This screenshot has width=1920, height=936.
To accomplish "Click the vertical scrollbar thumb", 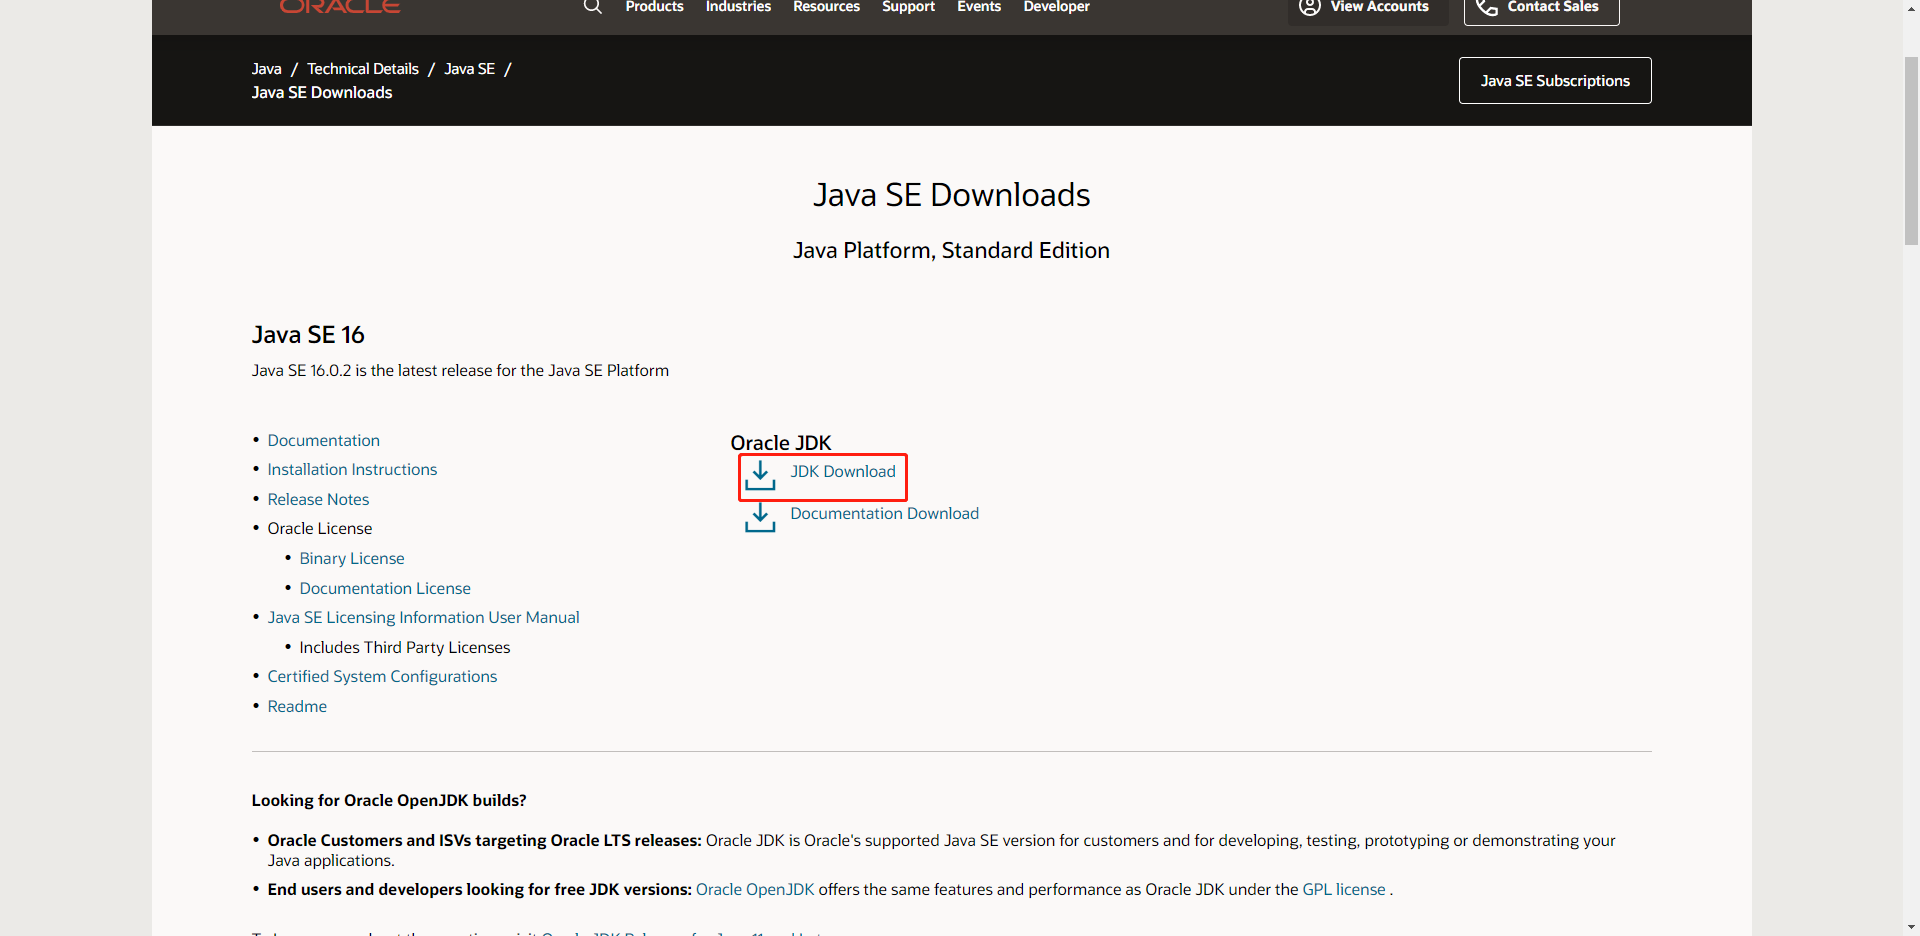I will pos(1911,150).
